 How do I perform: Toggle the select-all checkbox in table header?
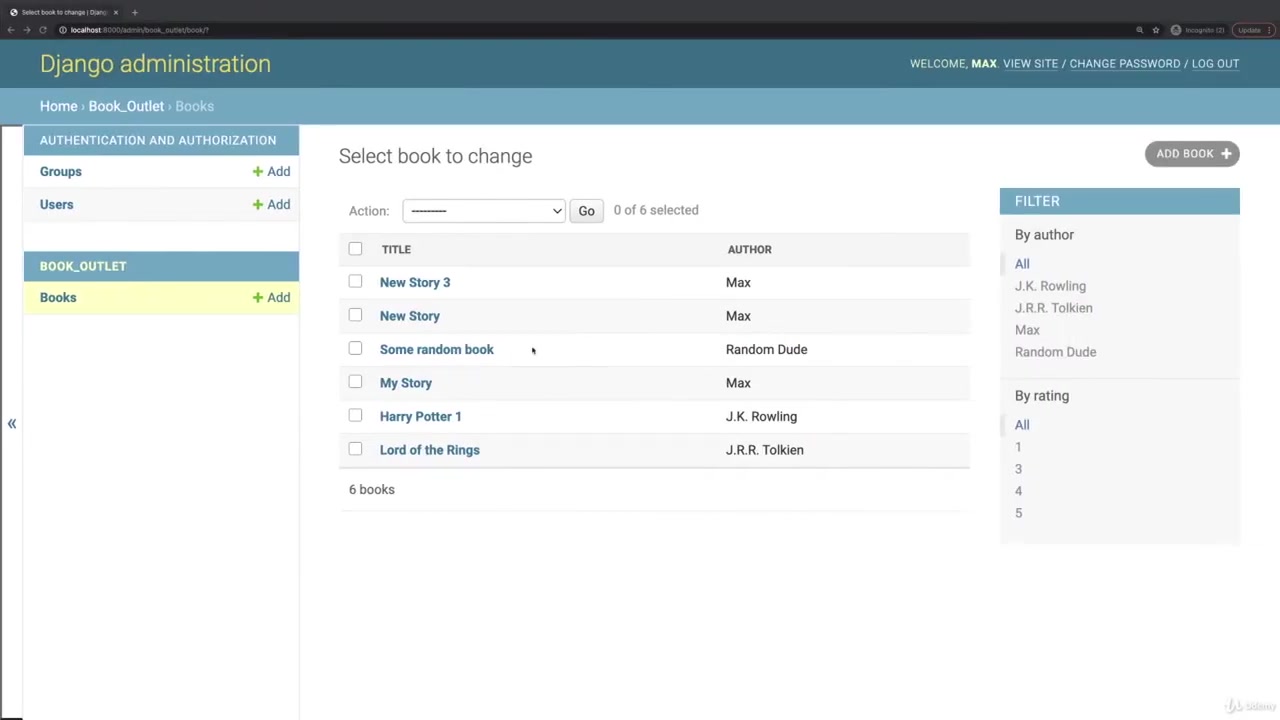click(x=355, y=249)
